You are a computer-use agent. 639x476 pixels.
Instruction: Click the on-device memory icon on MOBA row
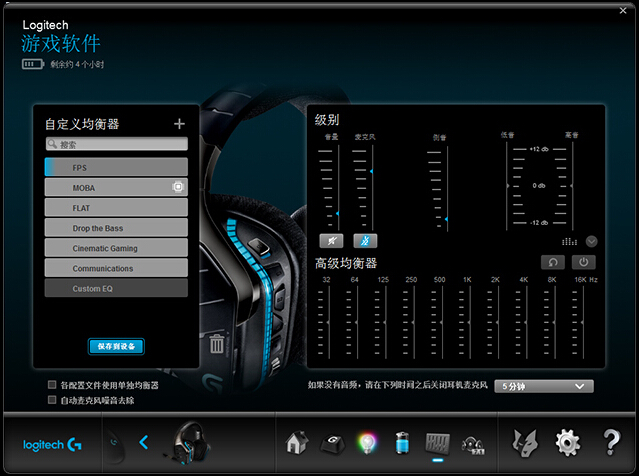pyautogui.click(x=178, y=187)
